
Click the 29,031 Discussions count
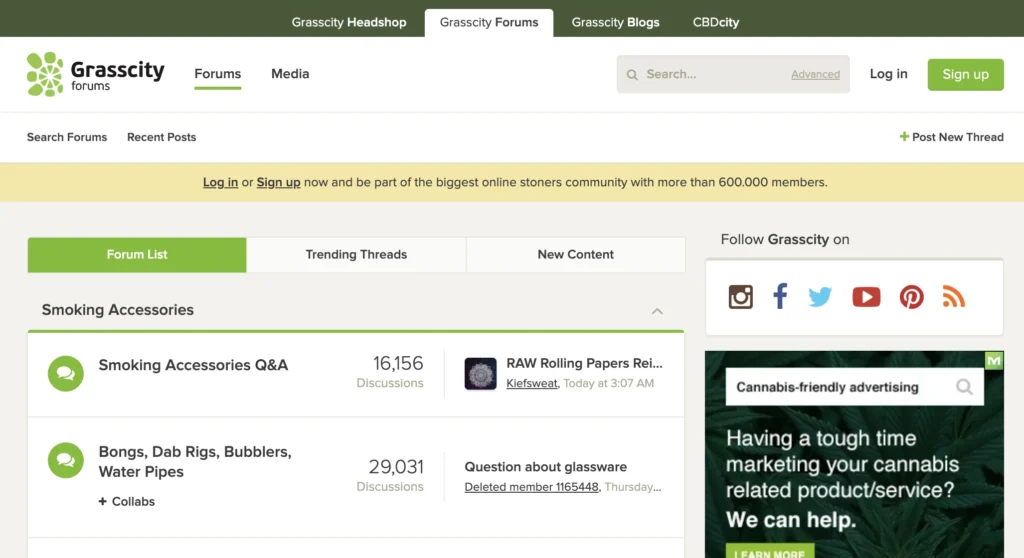[x=390, y=476]
